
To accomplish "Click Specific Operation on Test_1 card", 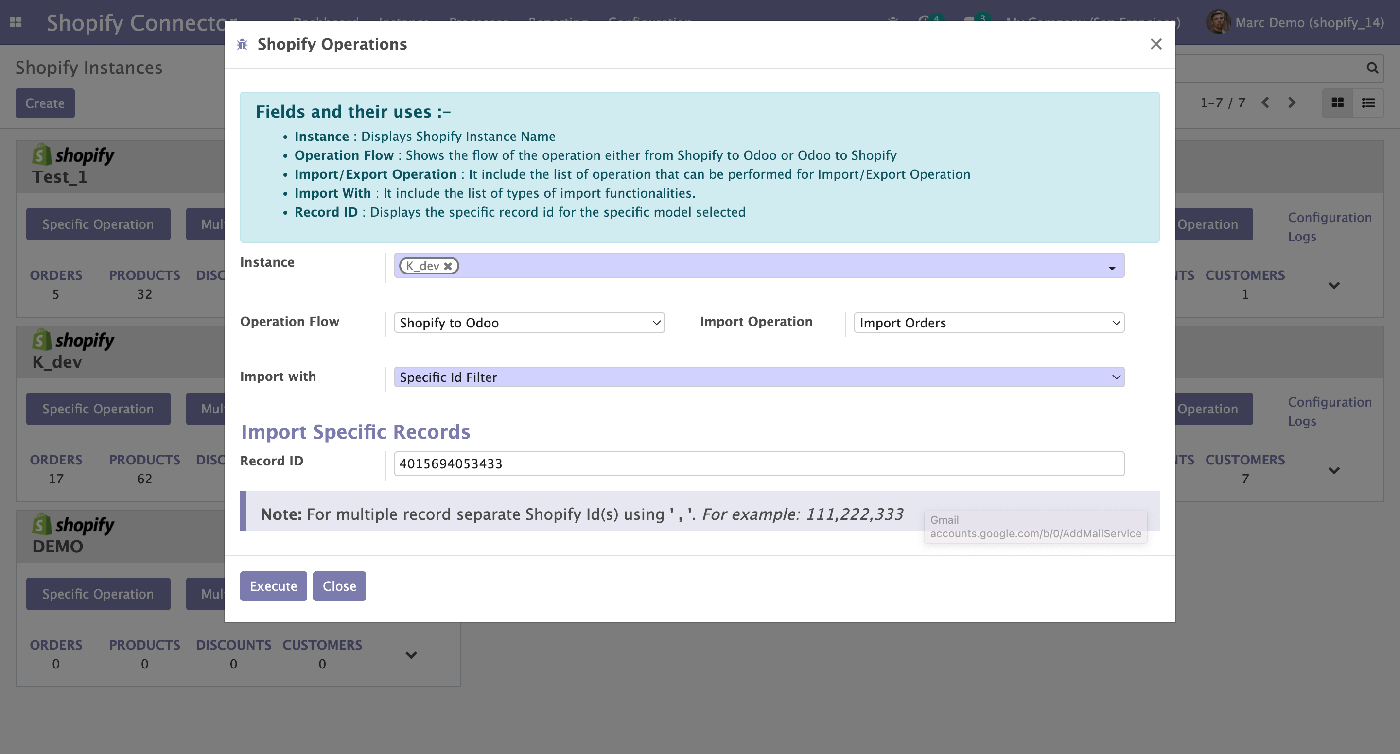I will 98,224.
